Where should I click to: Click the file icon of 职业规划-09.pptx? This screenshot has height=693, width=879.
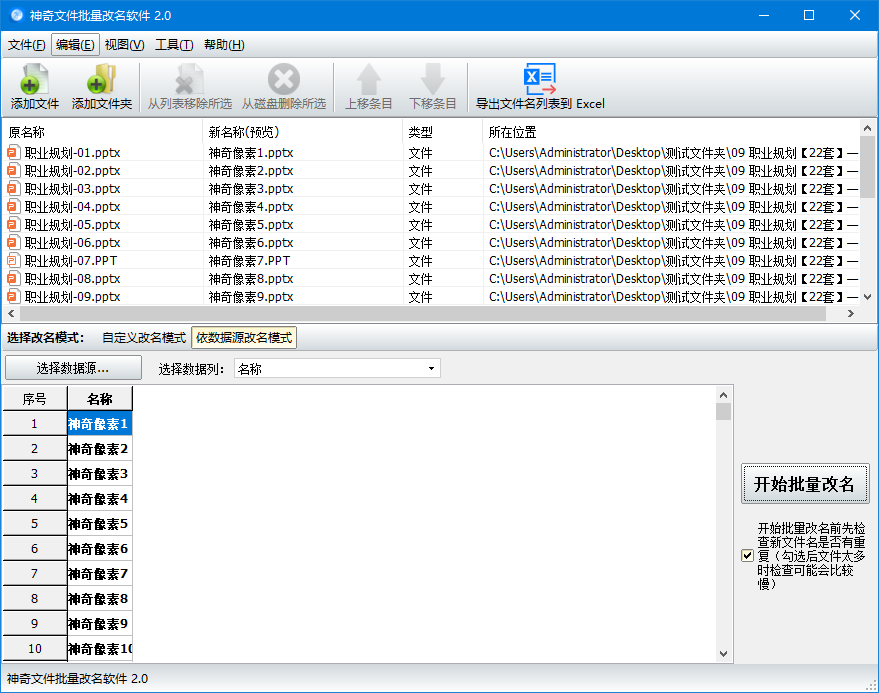point(13,296)
